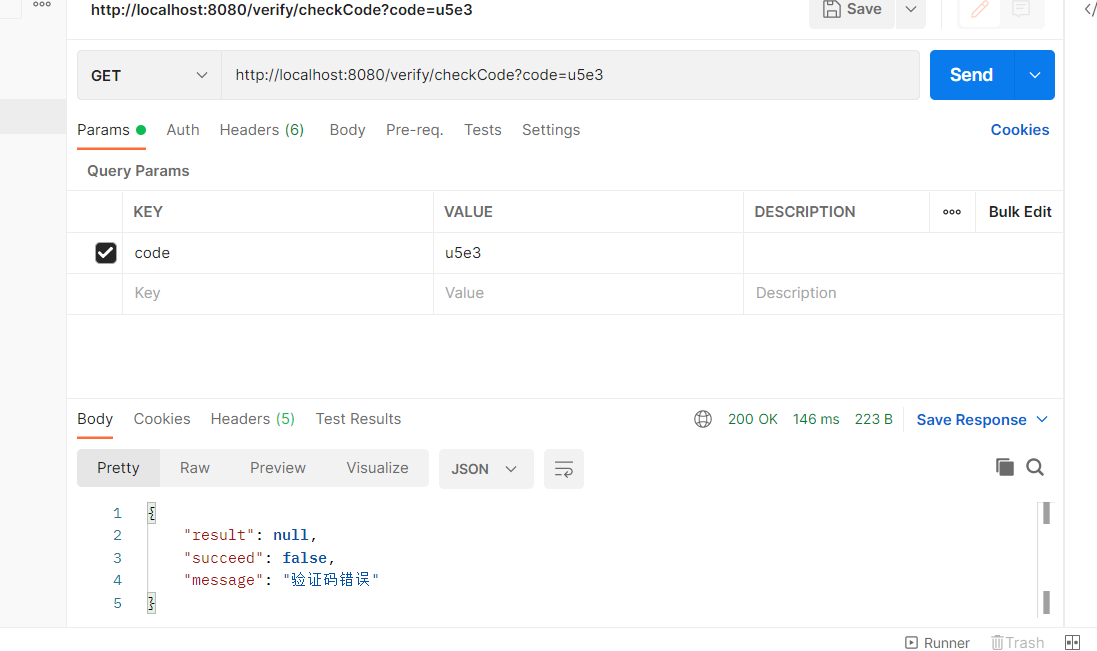Screen dimensions: 1097x651
Task: Click the three-dots column options icon
Action: [x=952, y=212]
